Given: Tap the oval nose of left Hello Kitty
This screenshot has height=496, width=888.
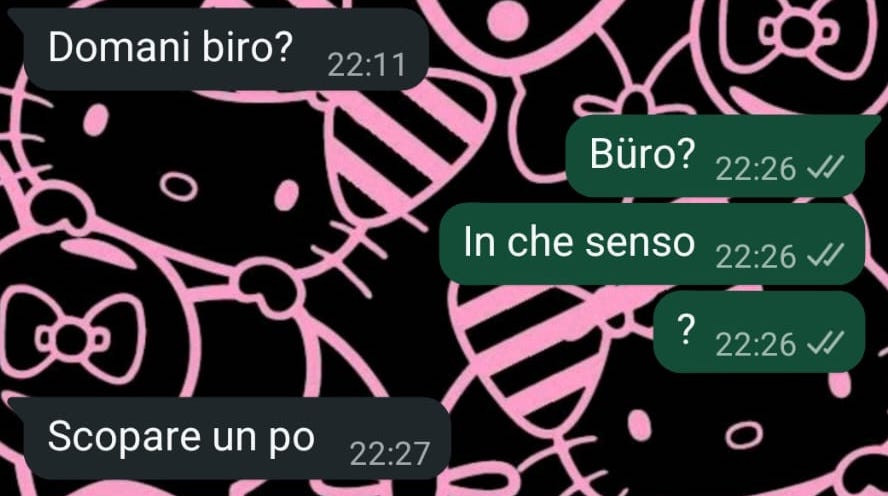Looking at the screenshot, I should pyautogui.click(x=178, y=187).
